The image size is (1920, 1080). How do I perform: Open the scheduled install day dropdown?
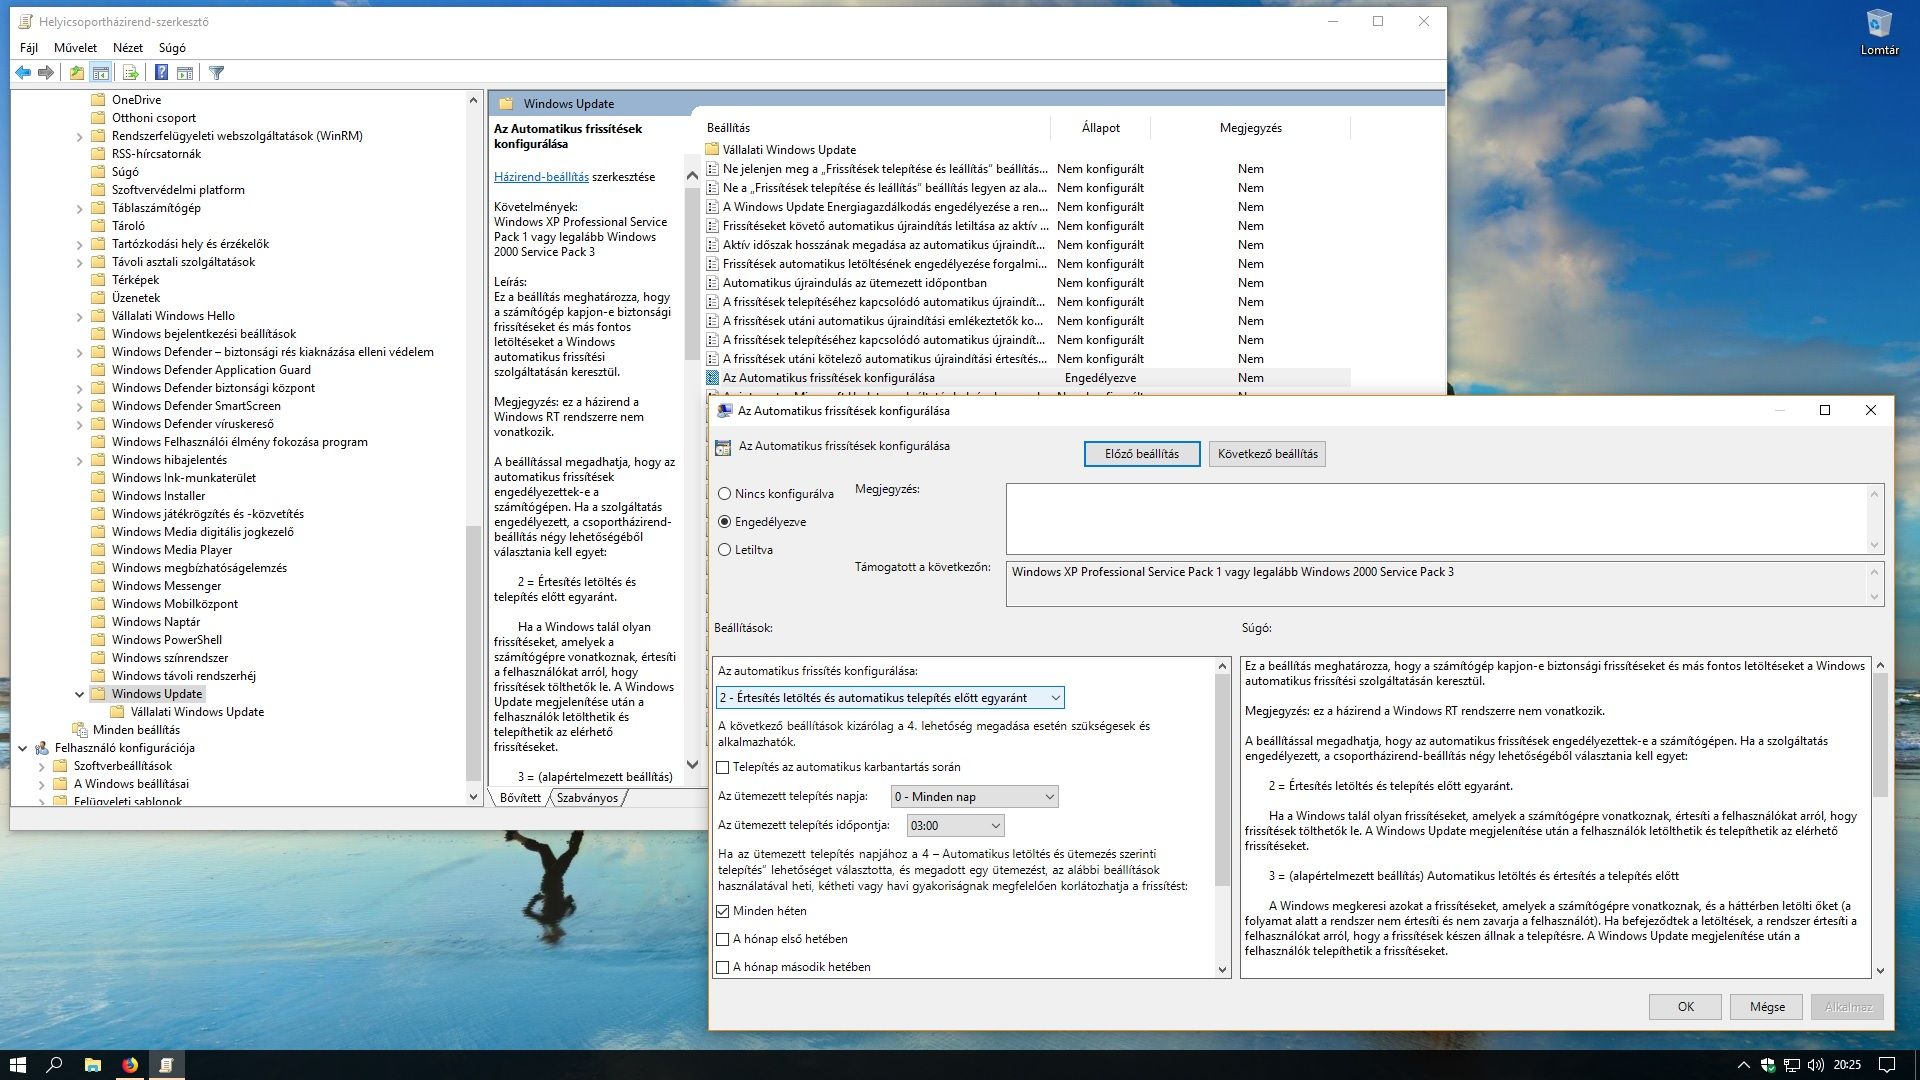click(x=974, y=797)
